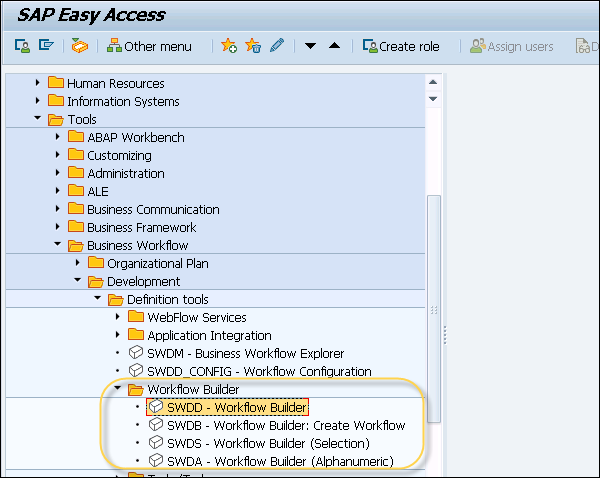This screenshot has height=478, width=600.
Task: Click the Human Resources folder icon
Action: (x=56, y=82)
